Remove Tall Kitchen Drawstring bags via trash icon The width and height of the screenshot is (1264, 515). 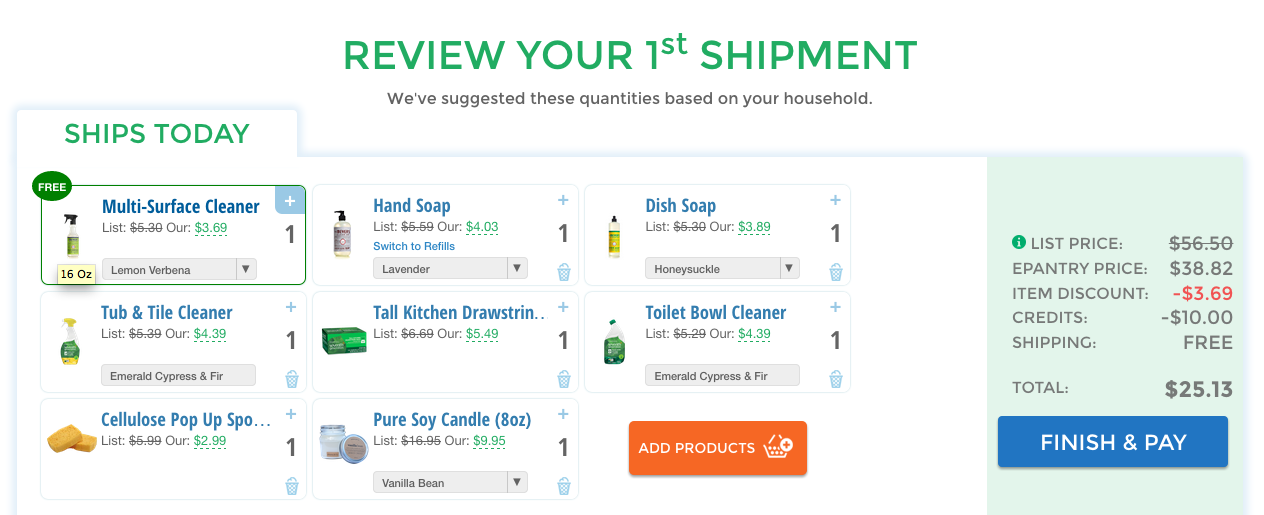[x=564, y=379]
